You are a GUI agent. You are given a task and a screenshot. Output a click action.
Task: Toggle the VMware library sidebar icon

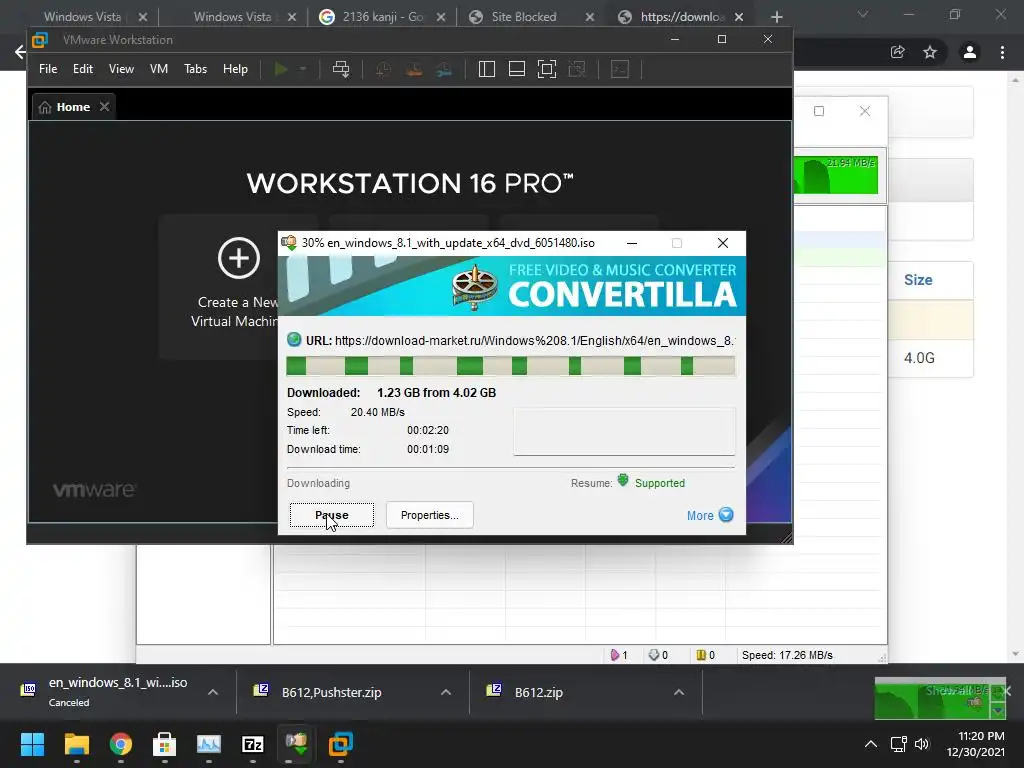tap(487, 69)
